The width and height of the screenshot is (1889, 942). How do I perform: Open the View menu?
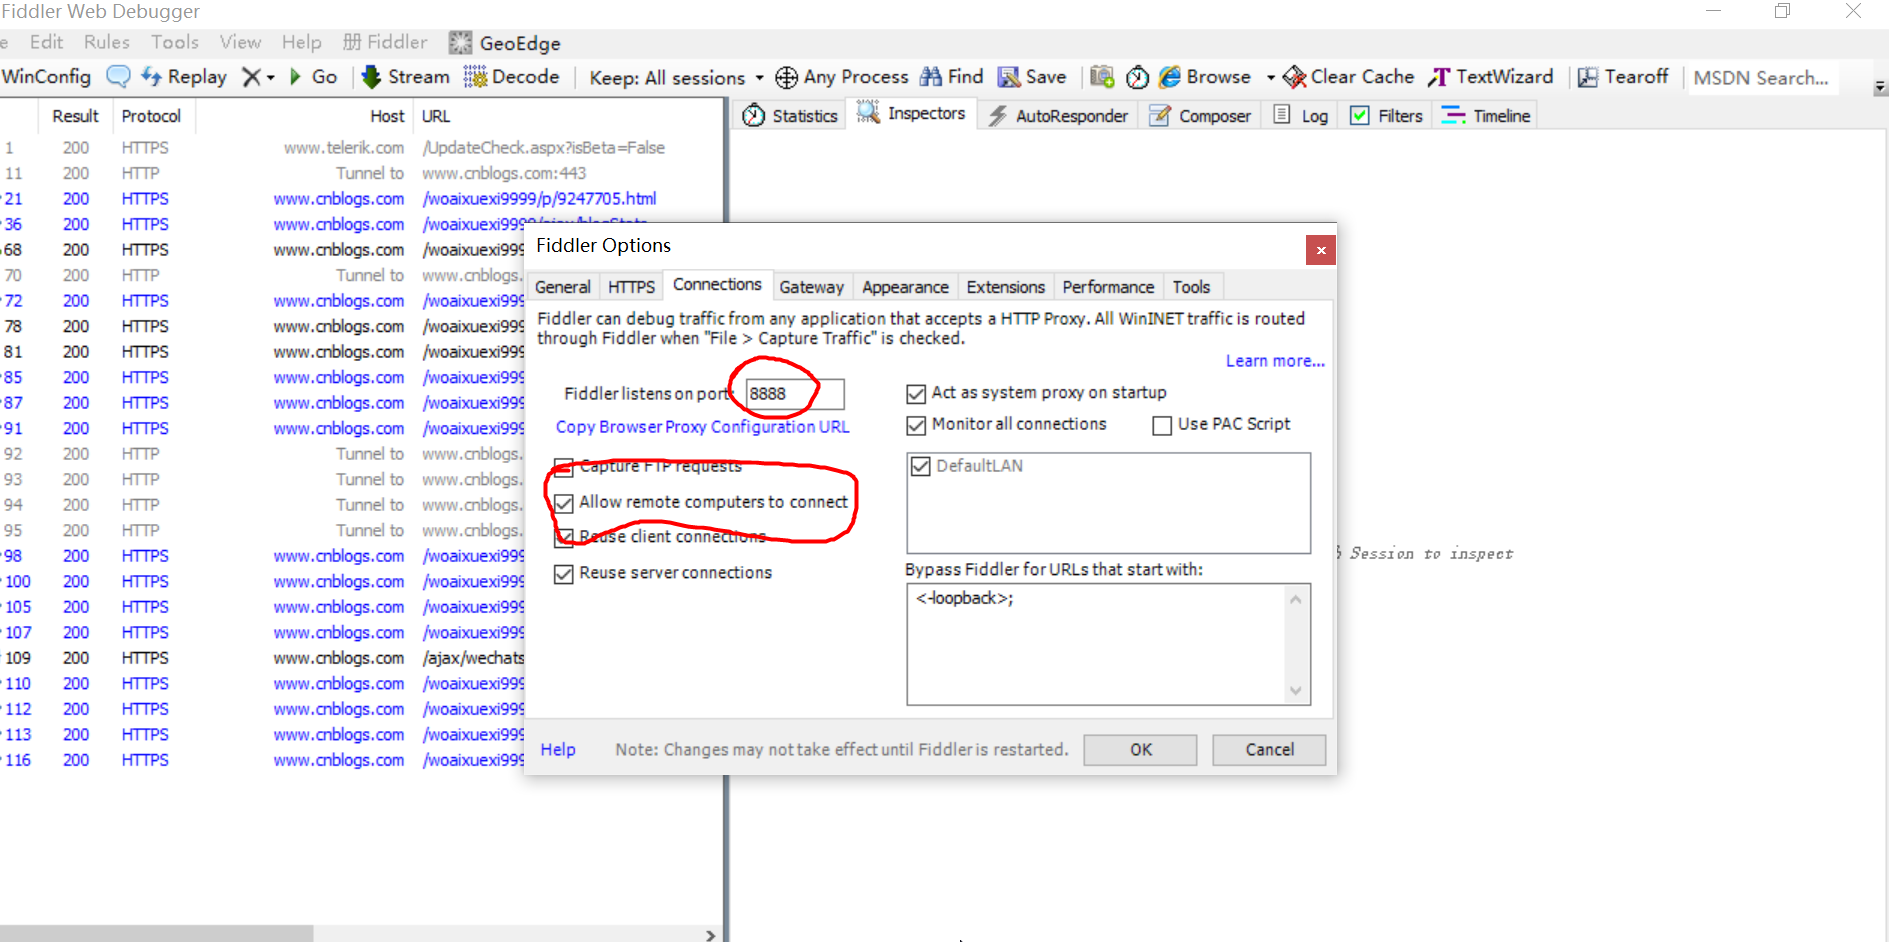point(240,42)
